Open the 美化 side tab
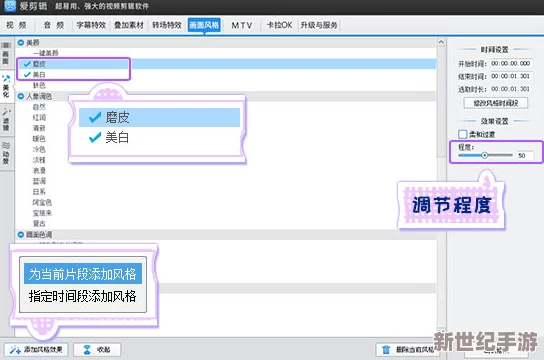 tap(6, 86)
